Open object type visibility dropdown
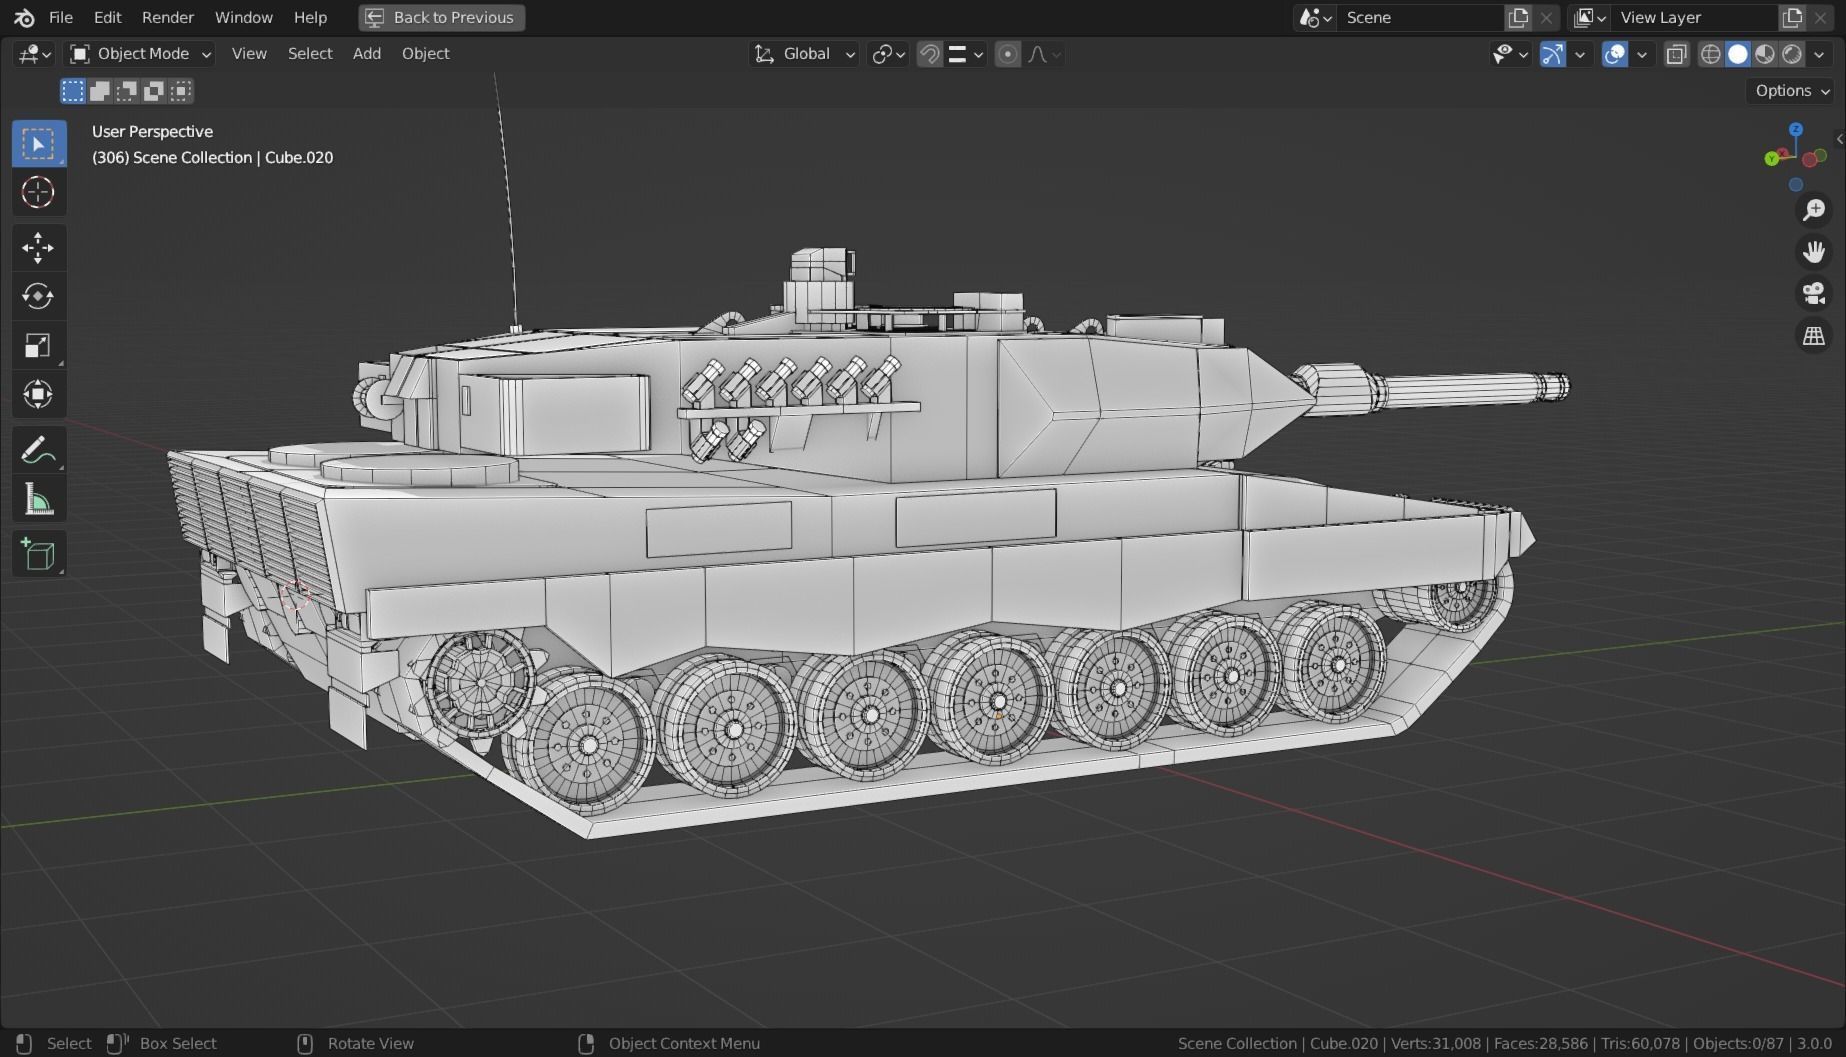 [x=1510, y=54]
